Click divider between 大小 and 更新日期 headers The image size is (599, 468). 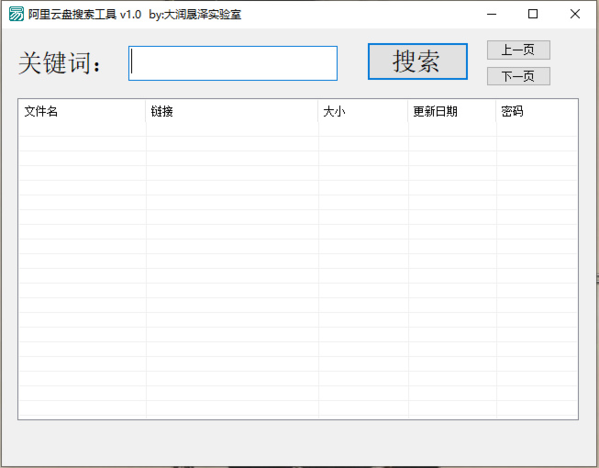(408, 112)
